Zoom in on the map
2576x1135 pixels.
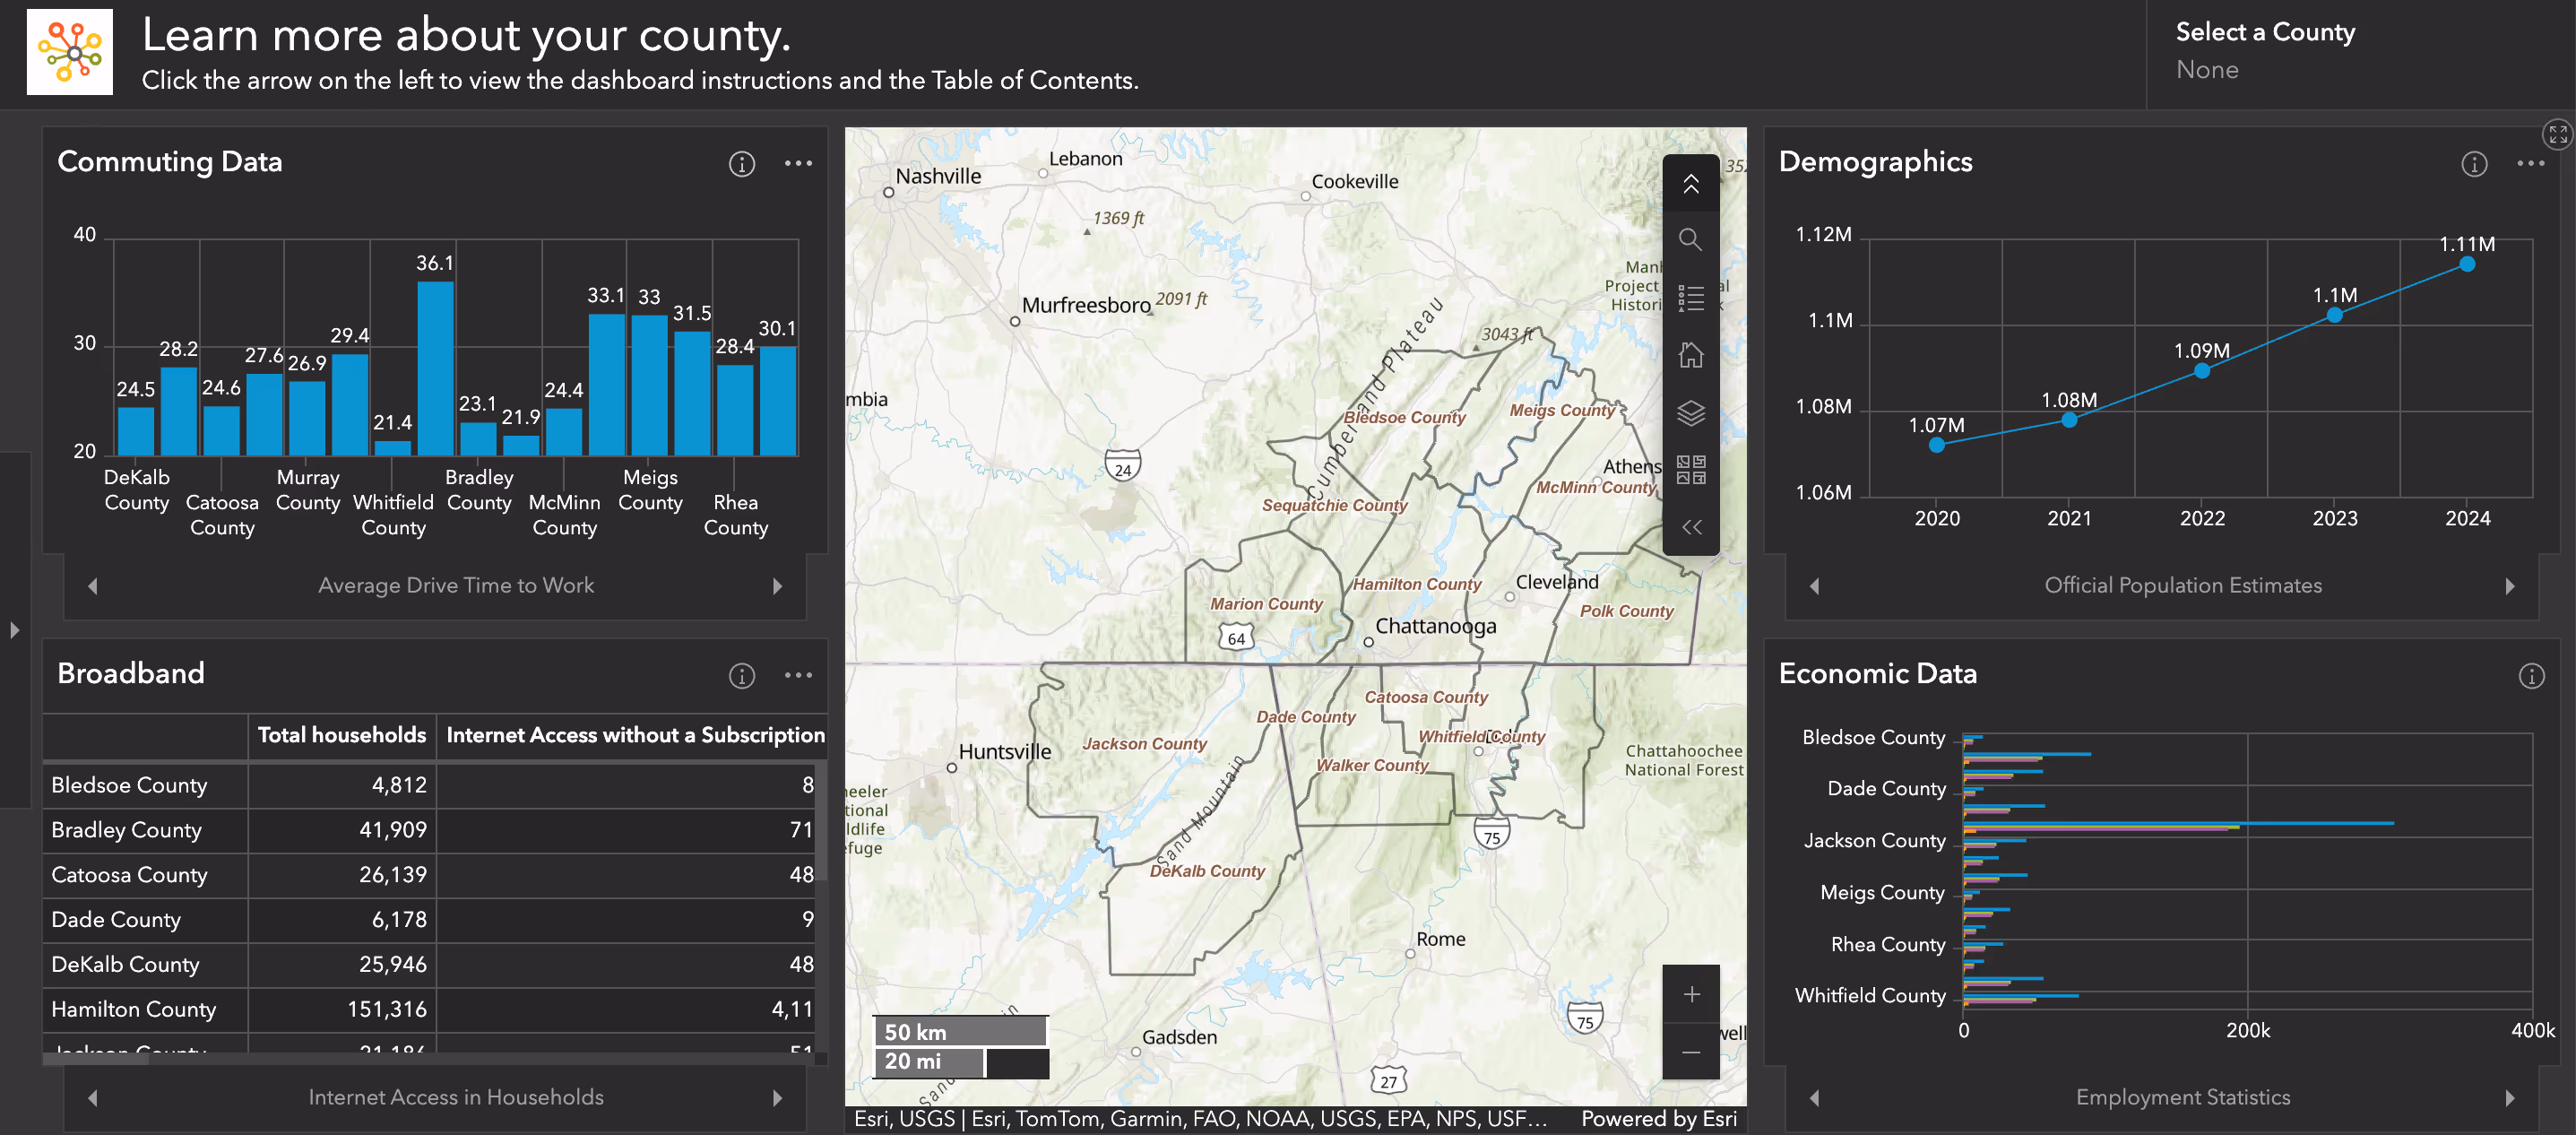1690,994
